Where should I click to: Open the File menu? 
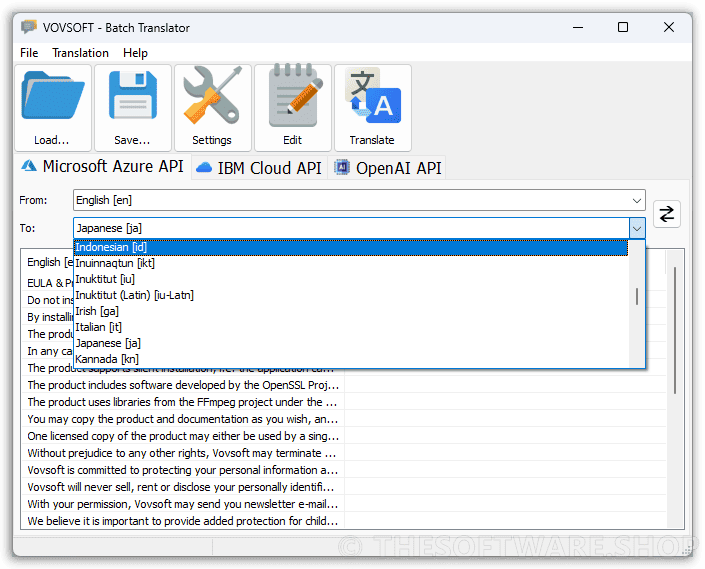coord(29,53)
